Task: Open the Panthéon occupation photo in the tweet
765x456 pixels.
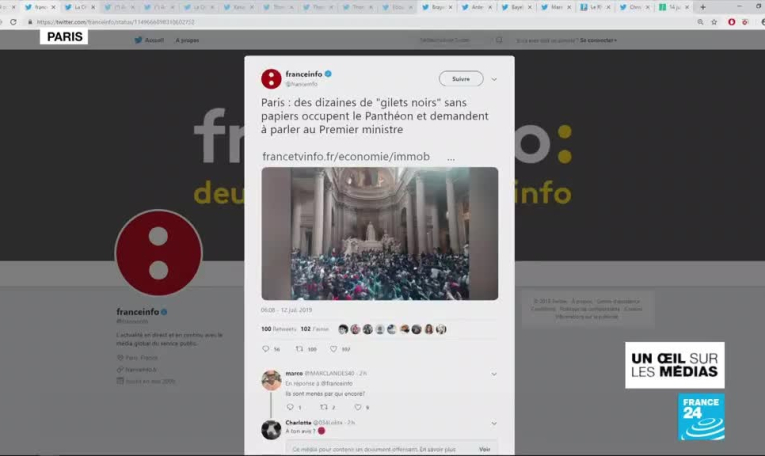Action: click(x=379, y=233)
